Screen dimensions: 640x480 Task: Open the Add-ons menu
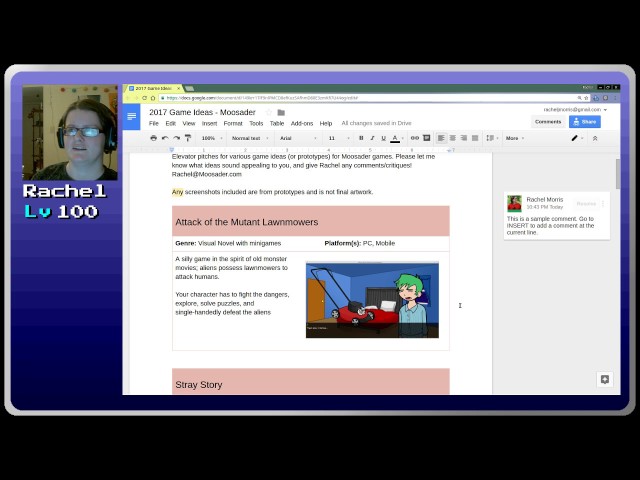pyautogui.click(x=302, y=123)
